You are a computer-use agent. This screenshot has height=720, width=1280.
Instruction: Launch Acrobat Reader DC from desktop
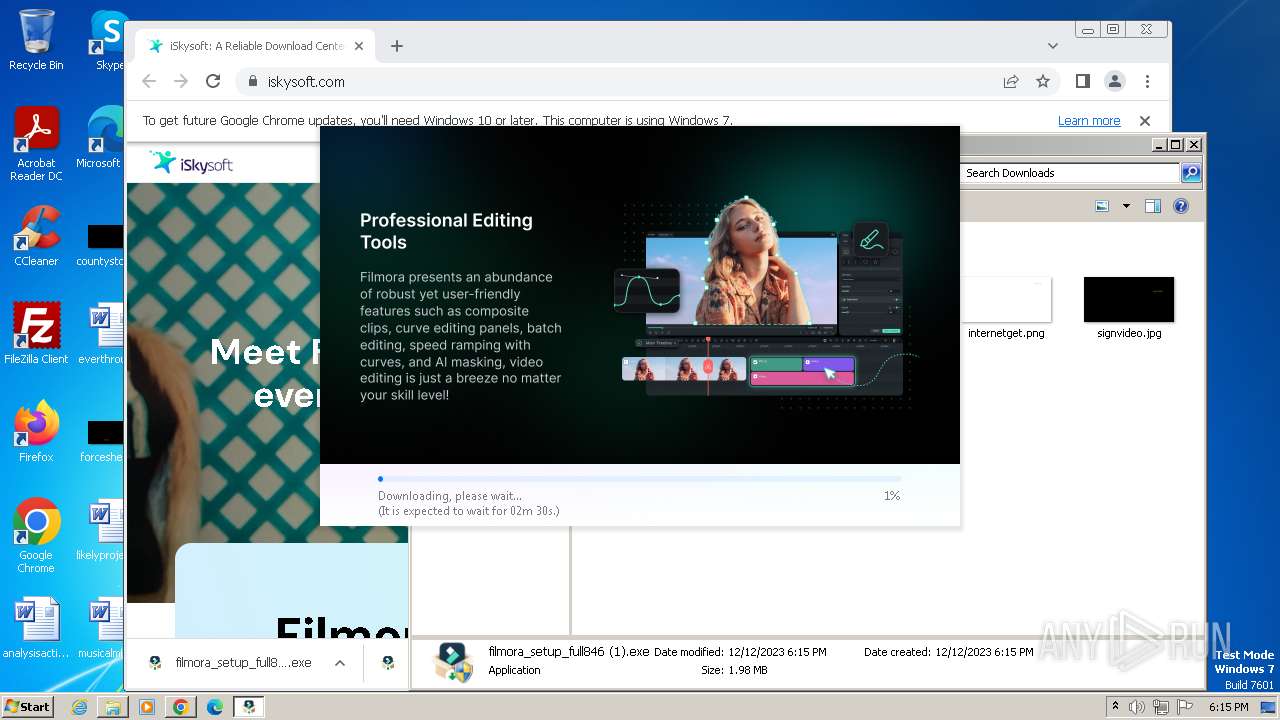(x=36, y=144)
